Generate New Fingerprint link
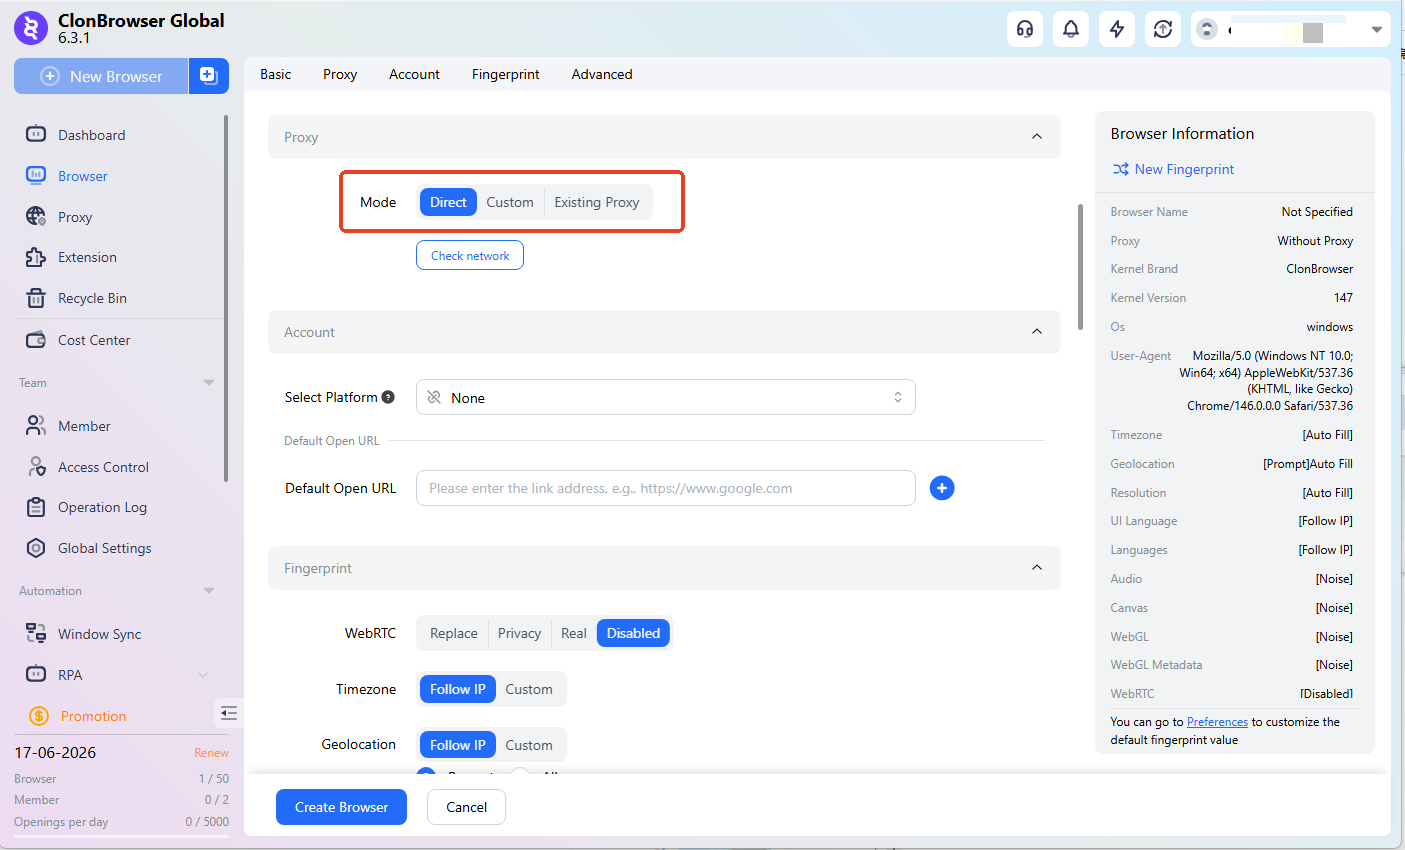 1174,169
